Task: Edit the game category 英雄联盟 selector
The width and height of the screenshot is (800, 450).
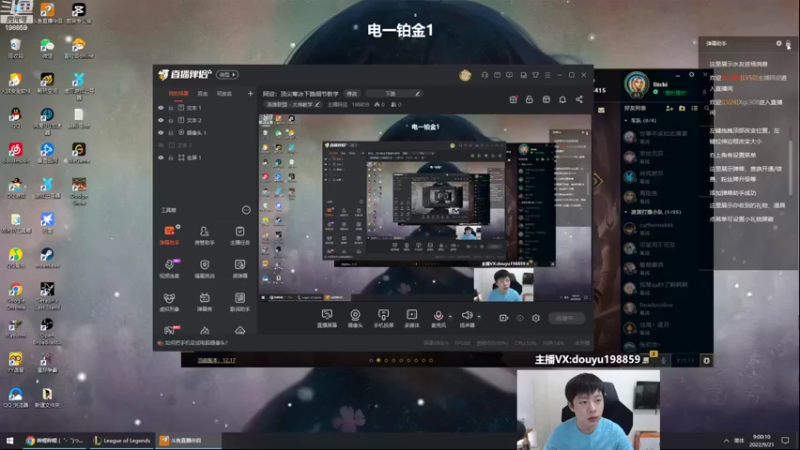Action: [x=292, y=105]
